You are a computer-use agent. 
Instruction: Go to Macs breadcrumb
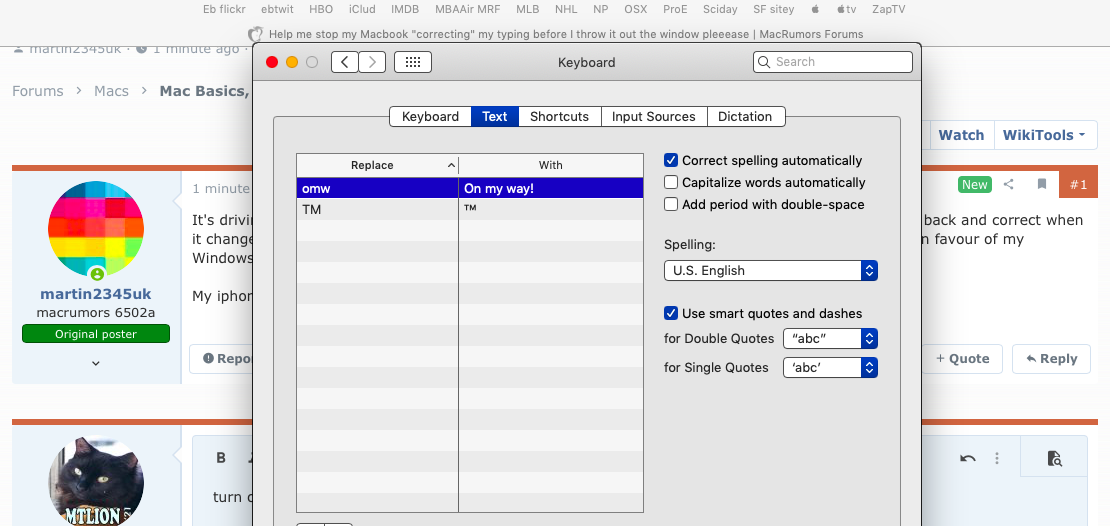tap(111, 91)
